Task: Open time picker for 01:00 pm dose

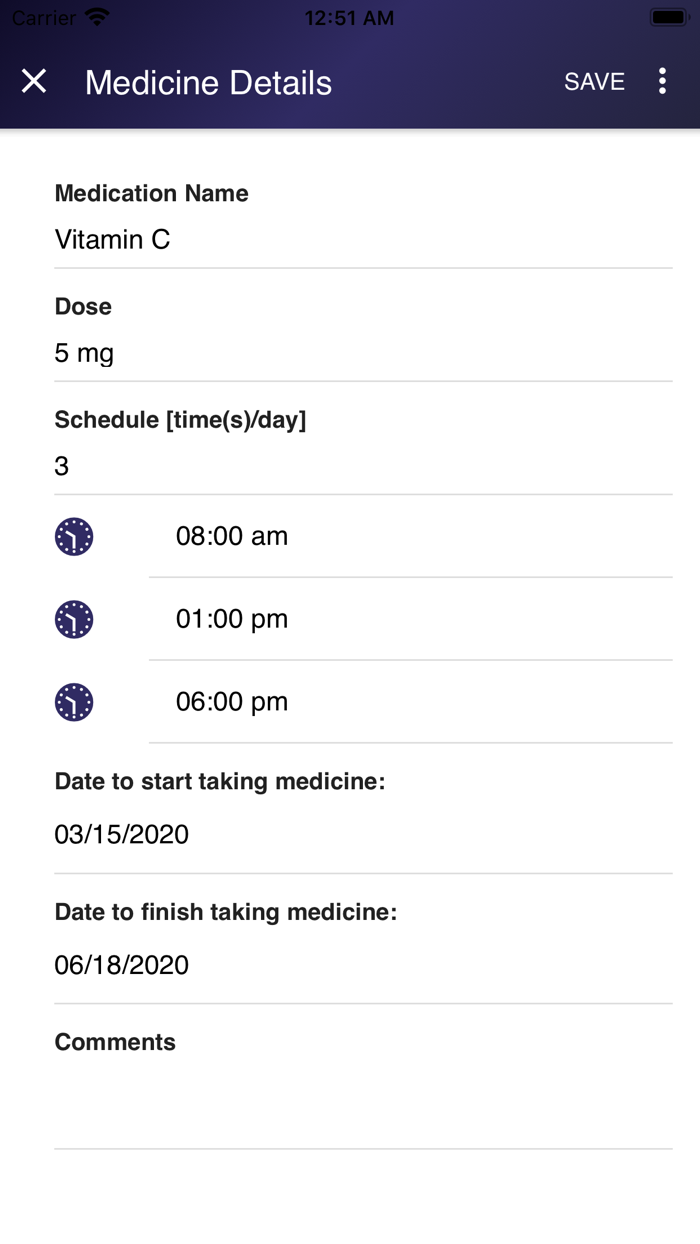Action: pyautogui.click(x=73, y=619)
